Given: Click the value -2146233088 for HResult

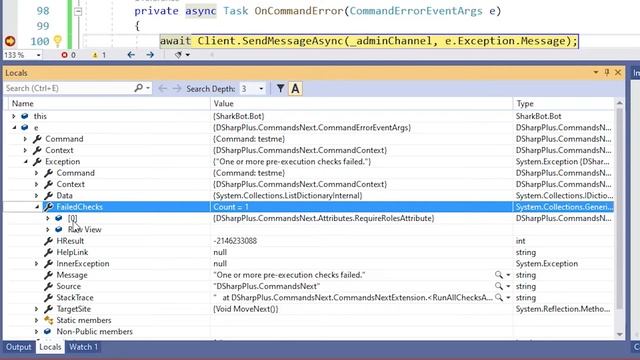Looking at the screenshot, I should pyautogui.click(x=235, y=241).
